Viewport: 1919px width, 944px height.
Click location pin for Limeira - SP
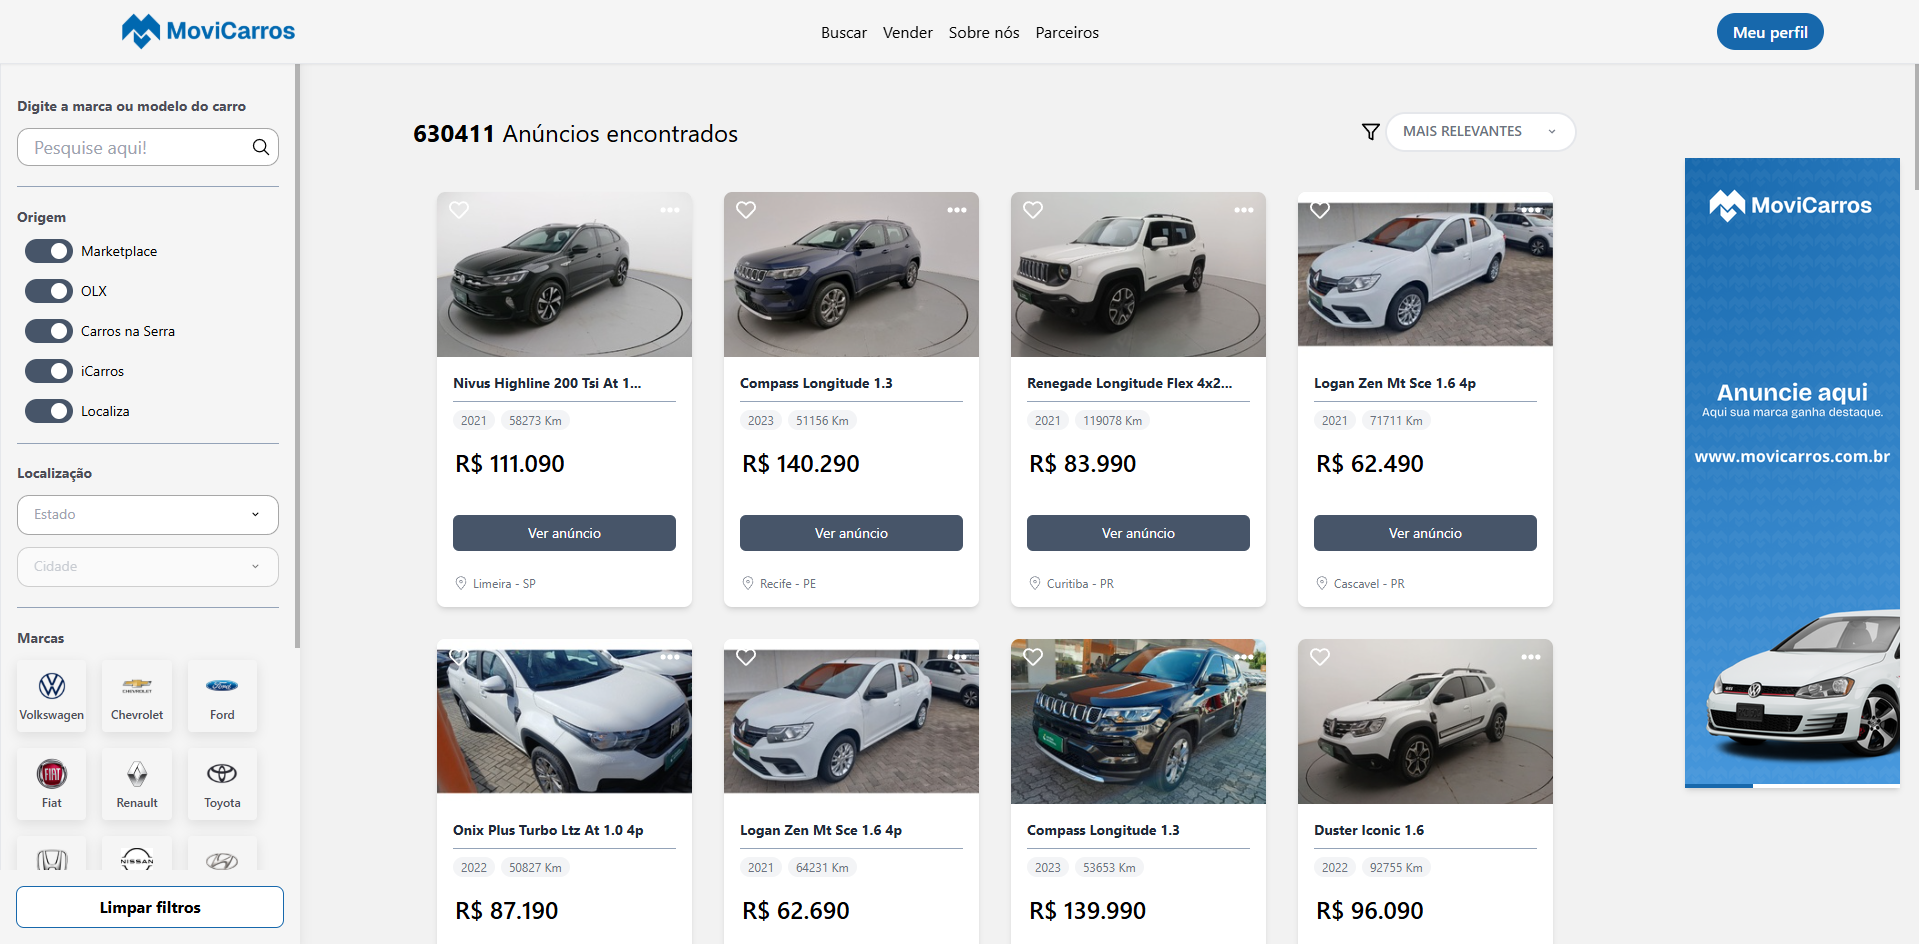461,583
